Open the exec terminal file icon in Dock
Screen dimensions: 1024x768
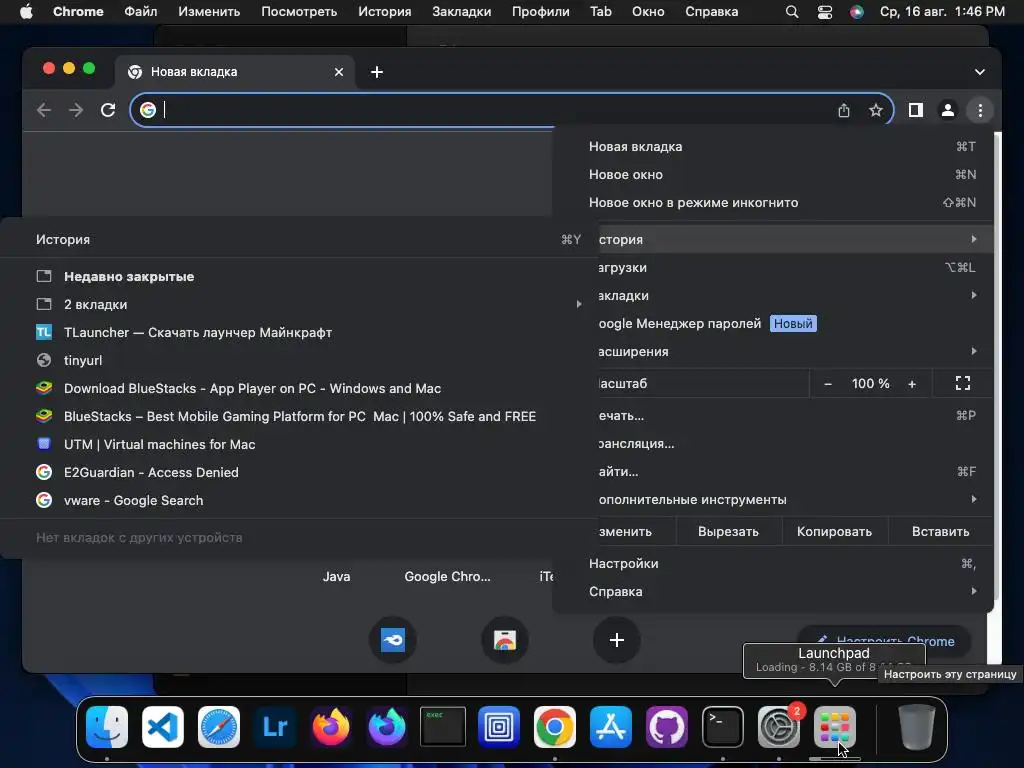click(x=443, y=726)
